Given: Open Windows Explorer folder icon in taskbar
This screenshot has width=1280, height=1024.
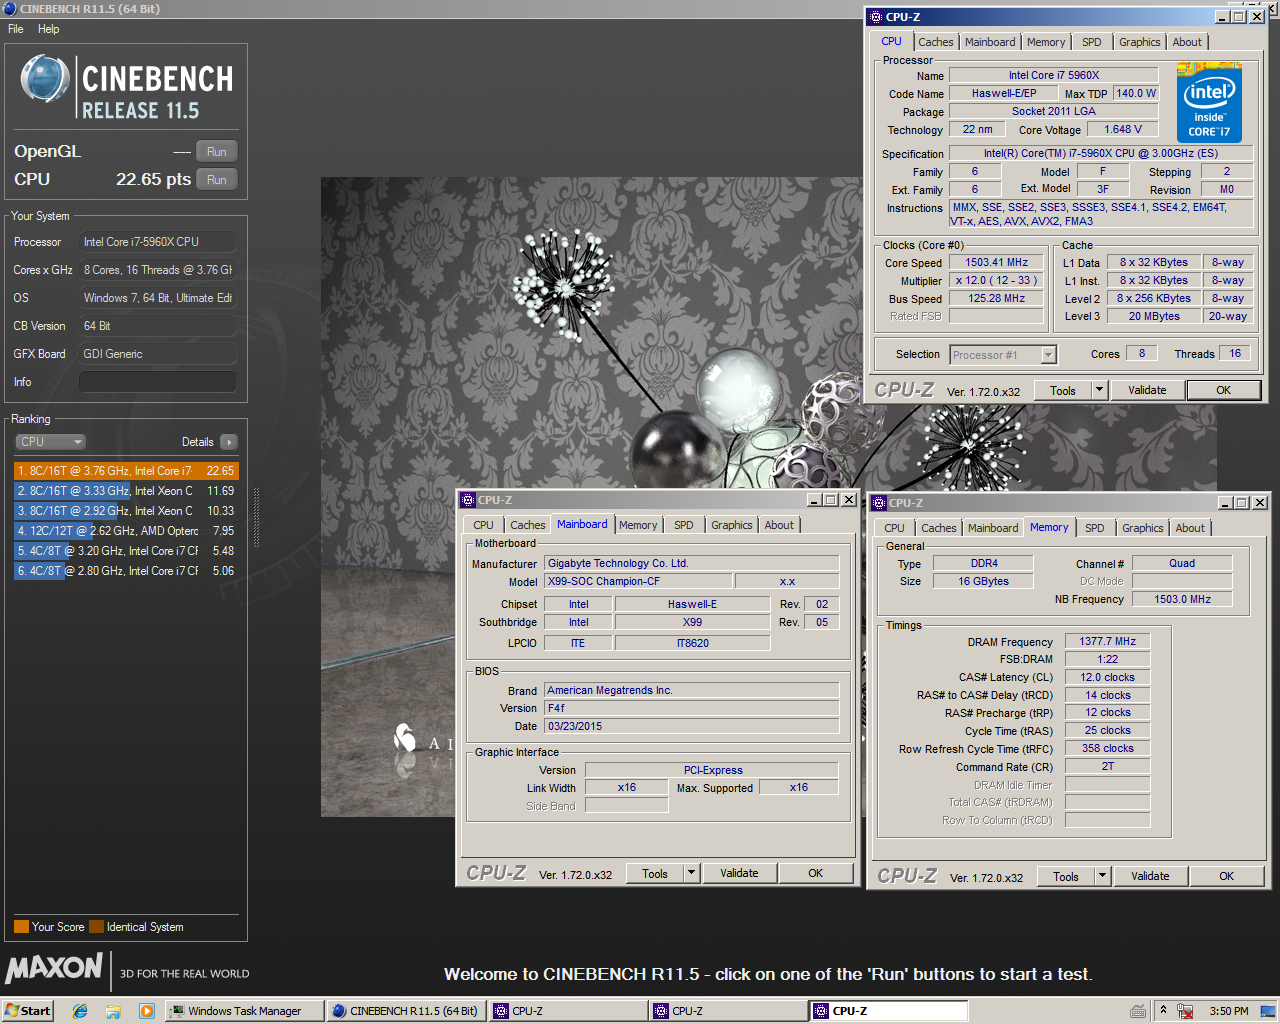Looking at the screenshot, I should 113,1011.
